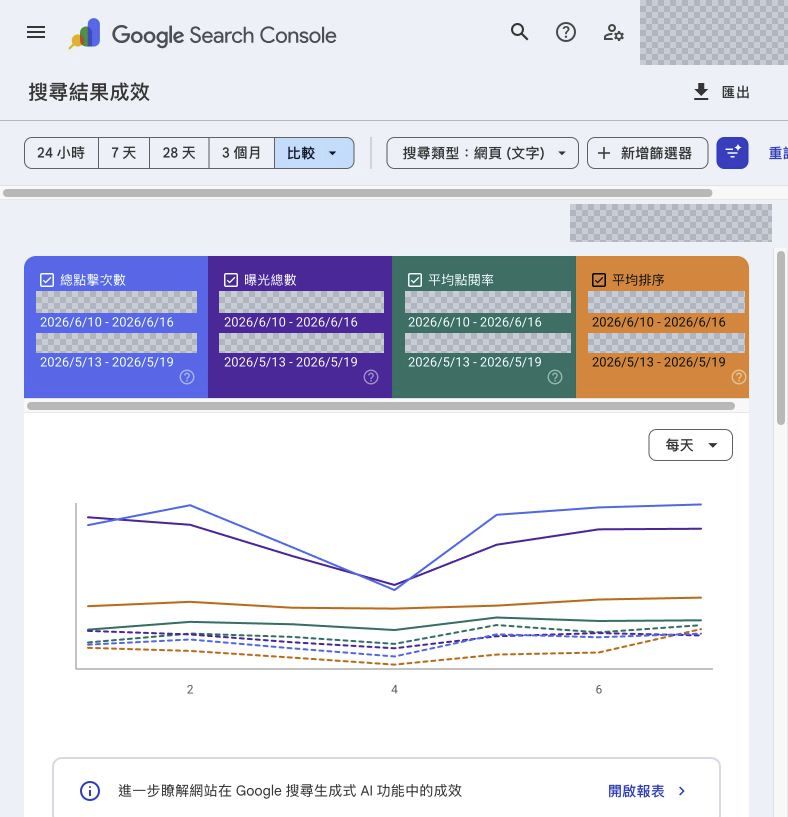Click the horizontal scrollbar under the filter bar
Screen dimensions: 788x817
point(358,193)
